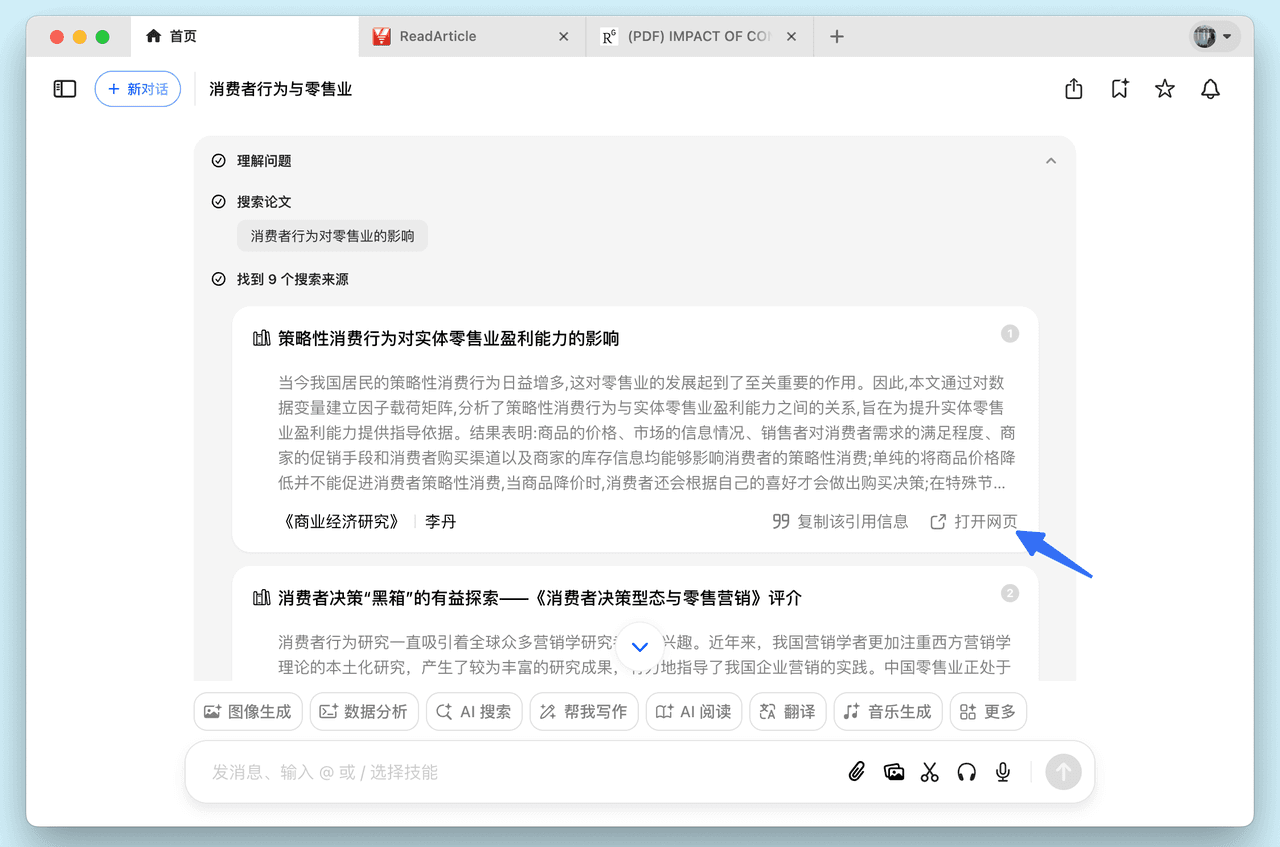Toggle the sidebar panel icon
Image resolution: width=1280 pixels, height=847 pixels.
(64, 88)
